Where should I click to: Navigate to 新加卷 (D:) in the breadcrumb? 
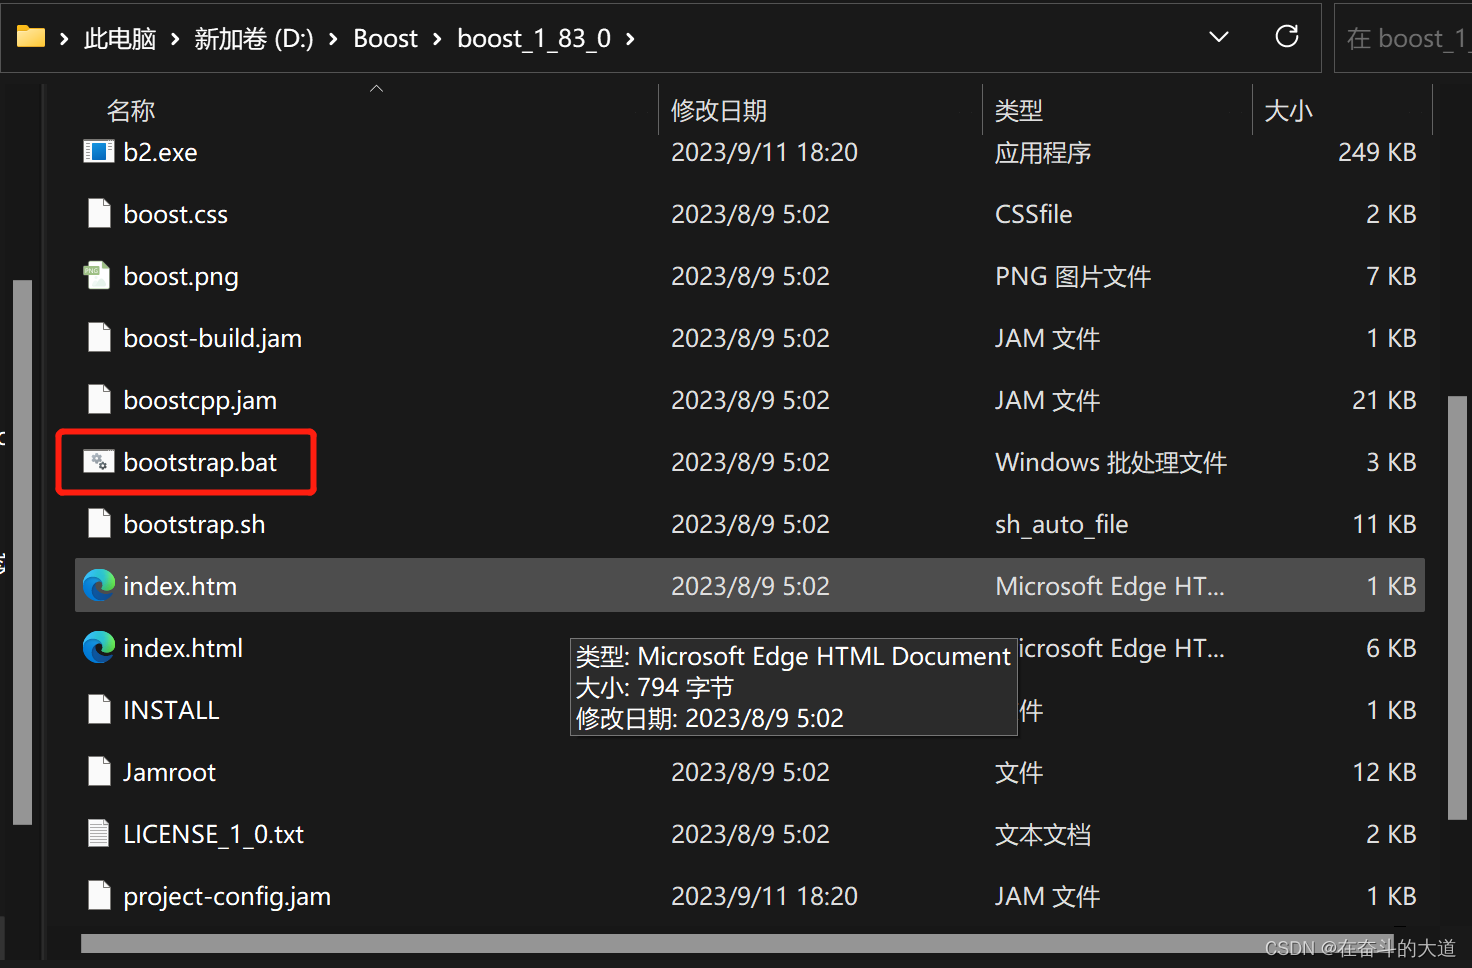click(x=254, y=39)
